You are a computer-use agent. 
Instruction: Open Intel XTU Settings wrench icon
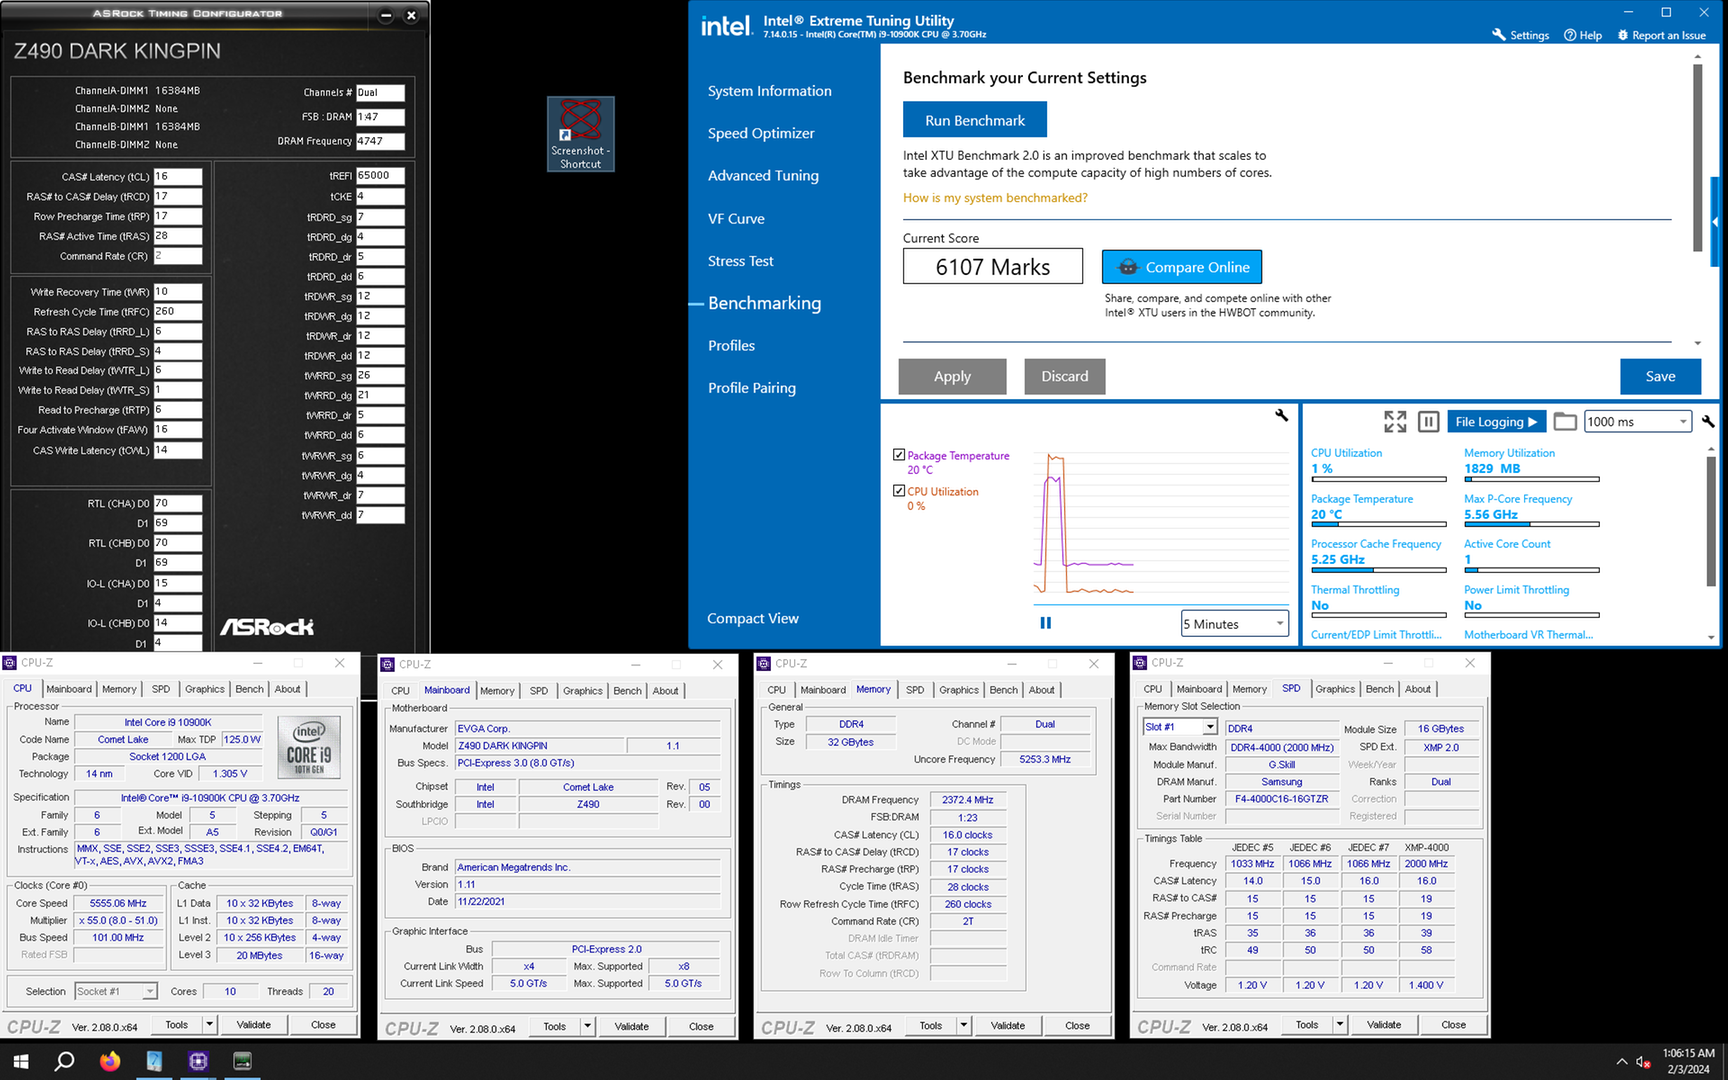click(1498, 35)
